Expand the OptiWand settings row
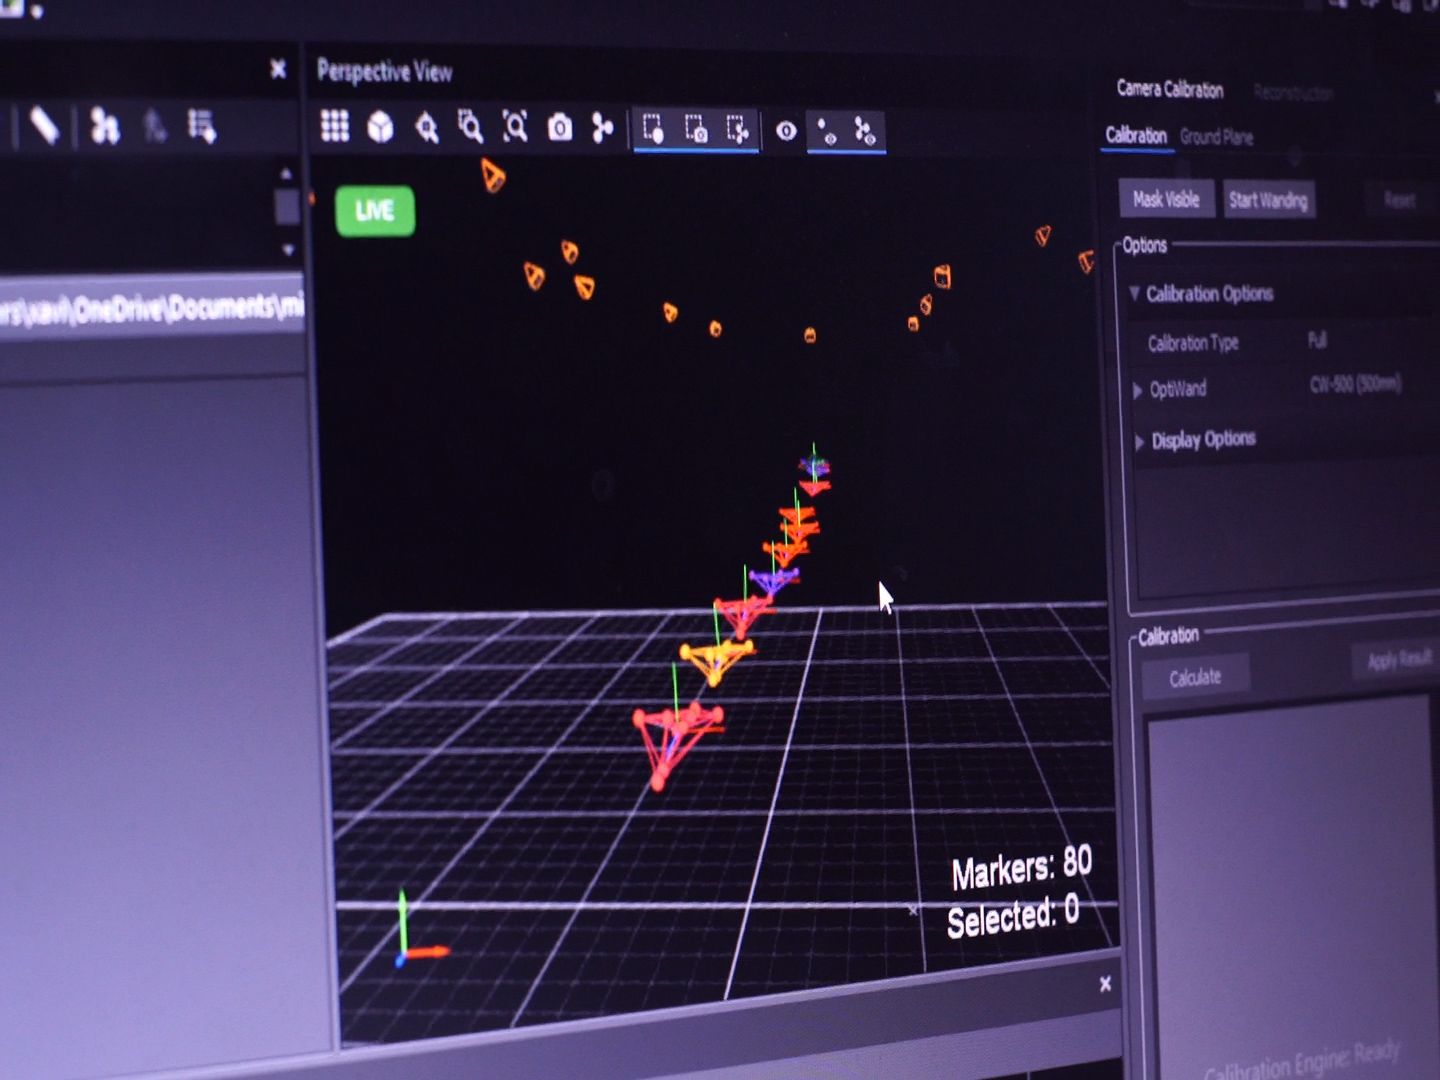Viewport: 1440px width, 1080px height. [x=1137, y=390]
